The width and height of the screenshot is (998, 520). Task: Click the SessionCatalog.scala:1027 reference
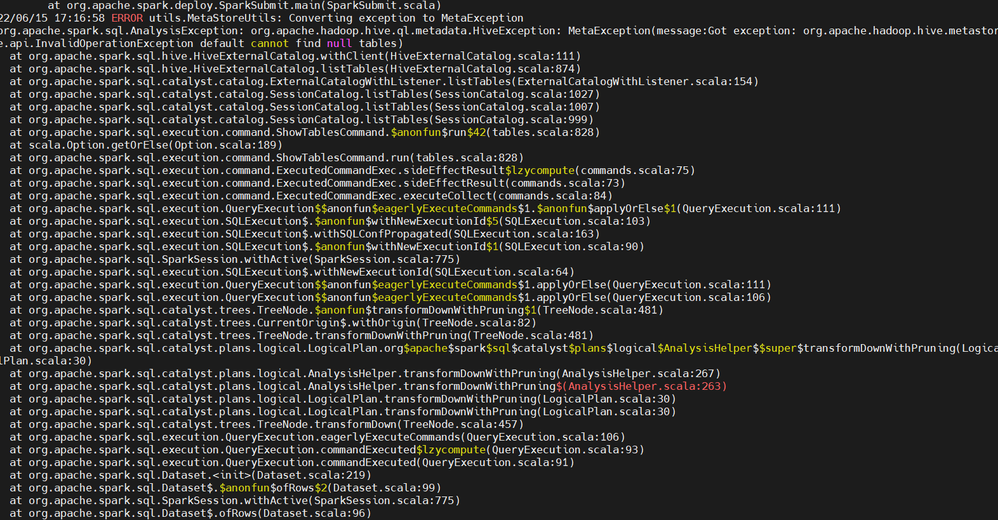514,94
